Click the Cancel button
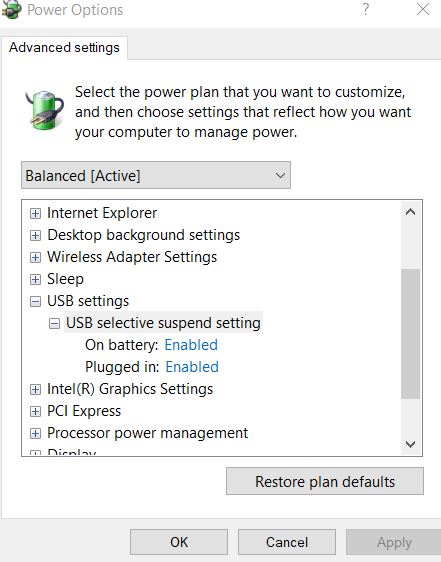This screenshot has height=562, width=441. [x=287, y=542]
